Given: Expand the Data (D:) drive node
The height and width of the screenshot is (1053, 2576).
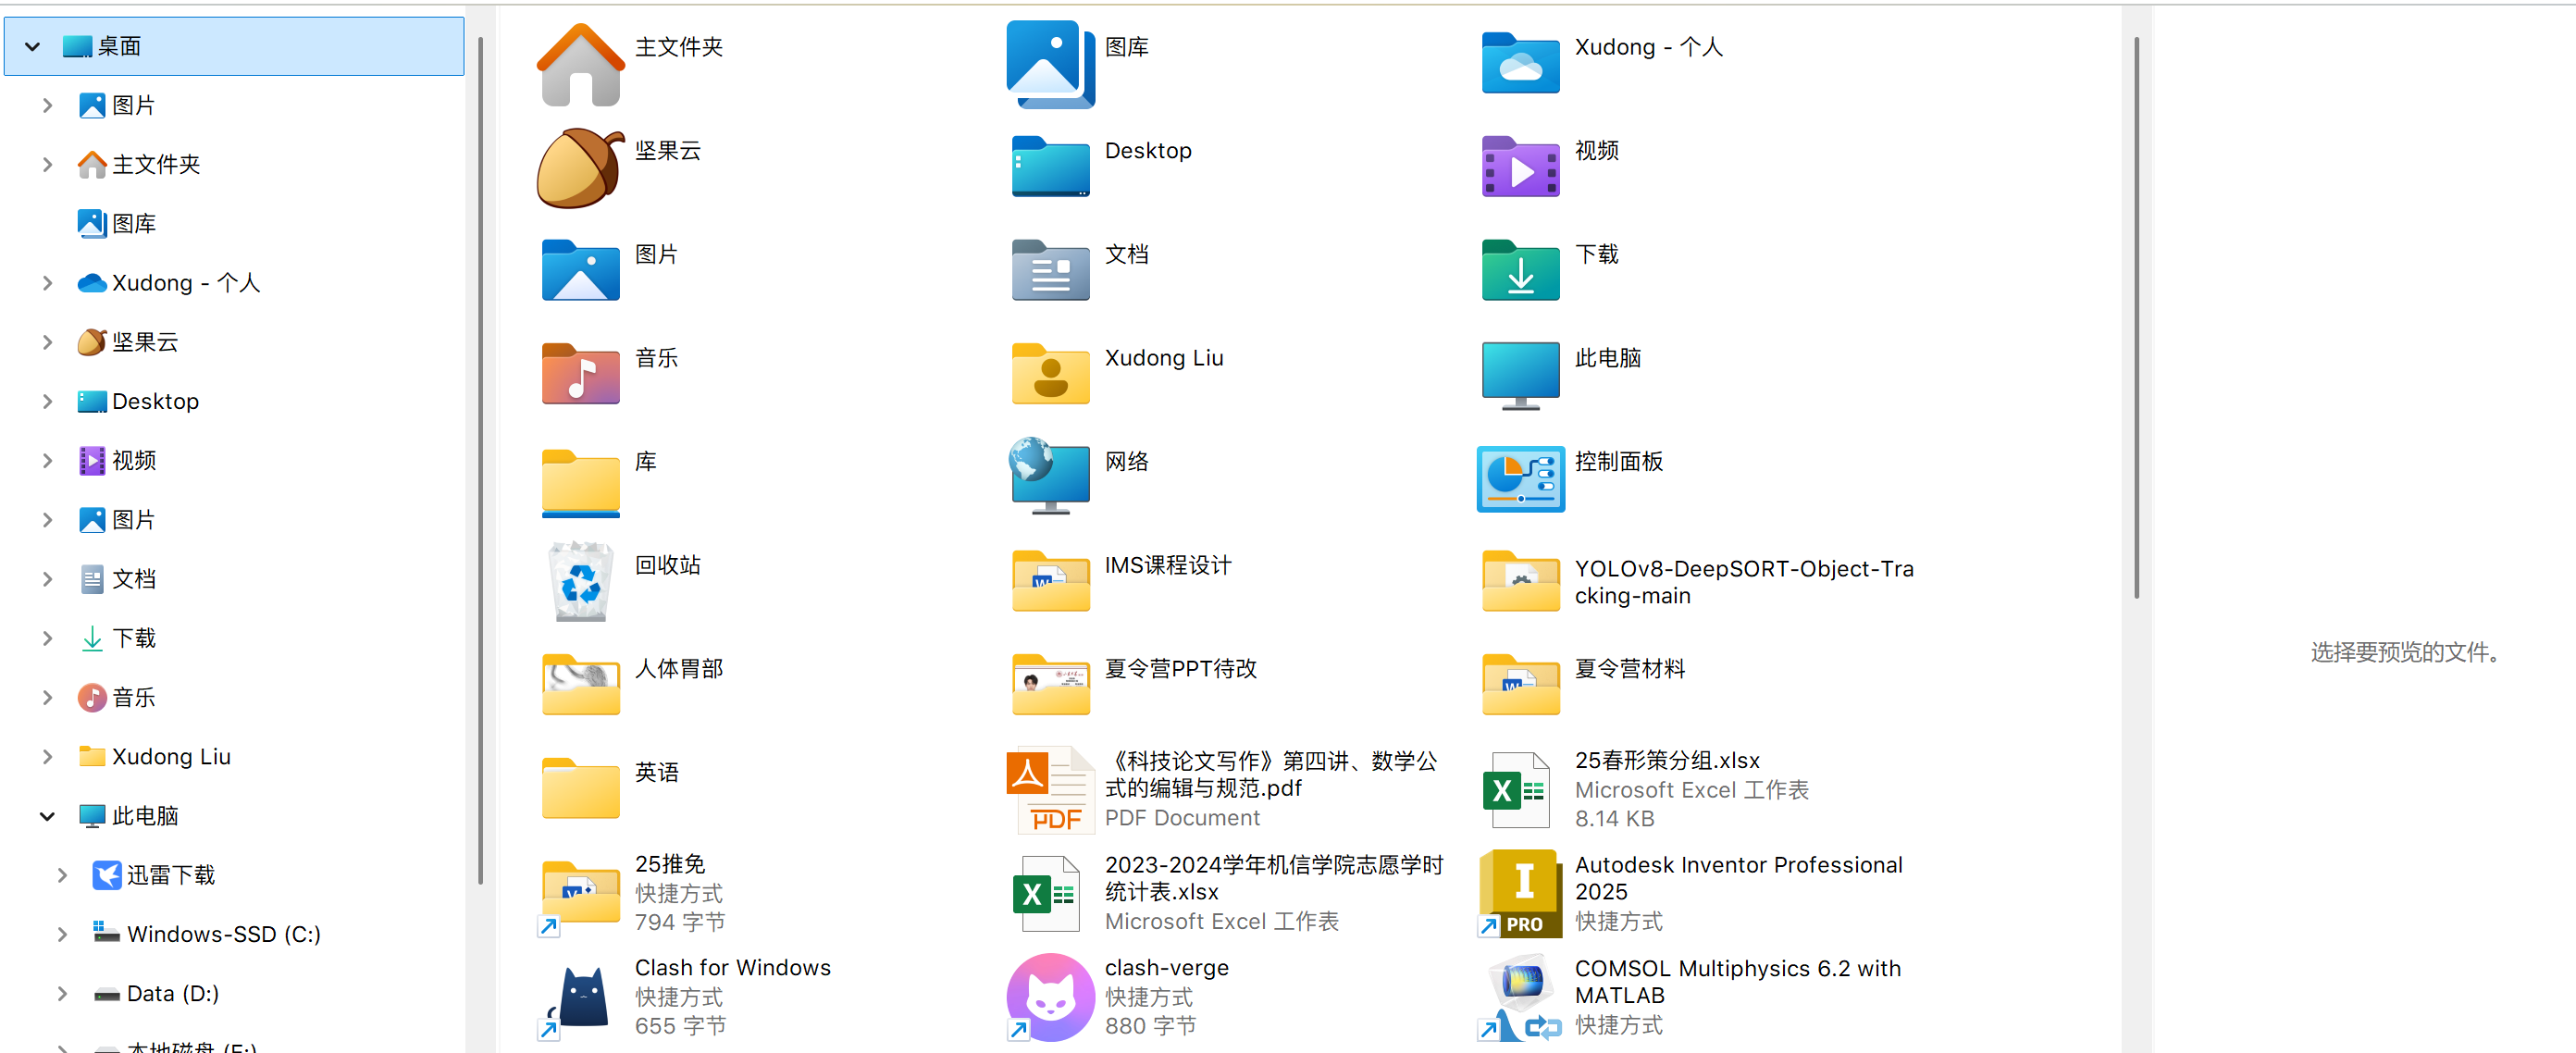Looking at the screenshot, I should tap(62, 993).
